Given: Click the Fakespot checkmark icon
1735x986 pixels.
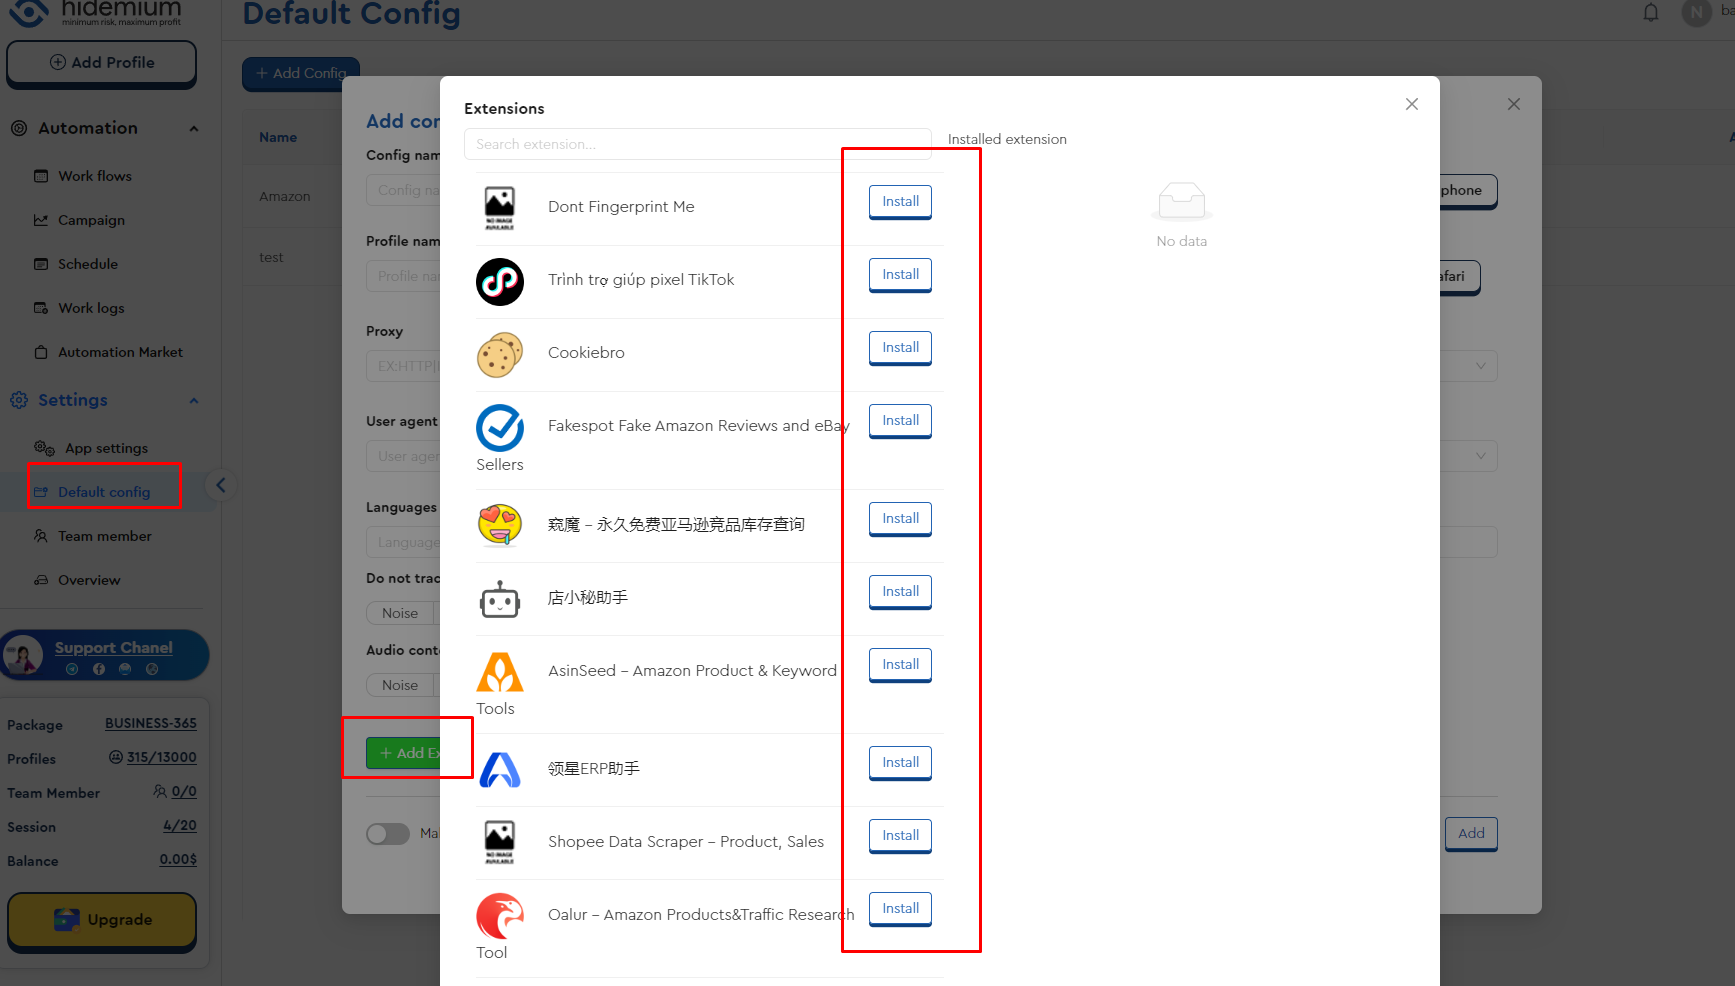Looking at the screenshot, I should (500, 428).
